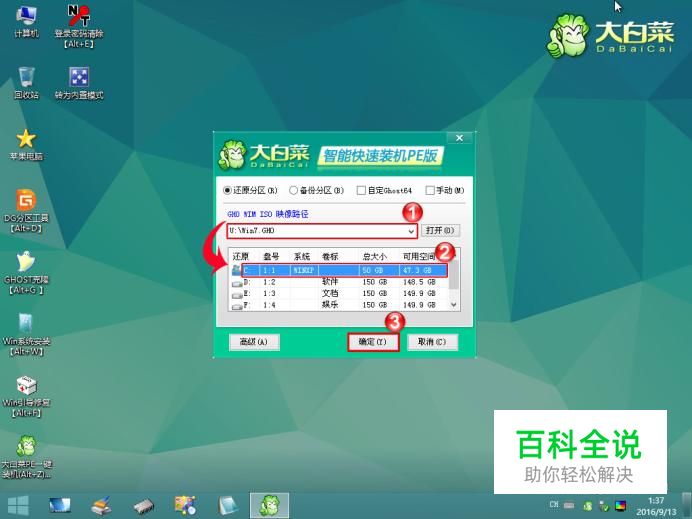Click the CH language indicator

[x=554, y=504]
